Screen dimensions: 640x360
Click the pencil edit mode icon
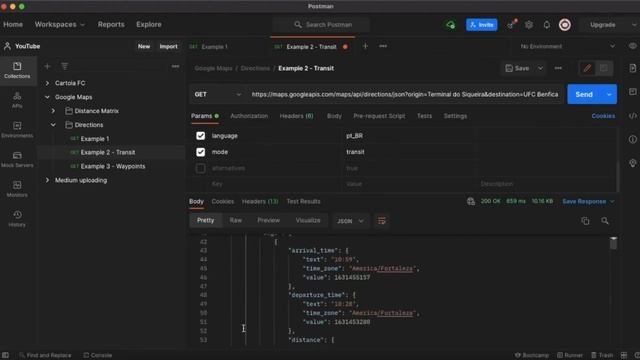pyautogui.click(x=587, y=68)
